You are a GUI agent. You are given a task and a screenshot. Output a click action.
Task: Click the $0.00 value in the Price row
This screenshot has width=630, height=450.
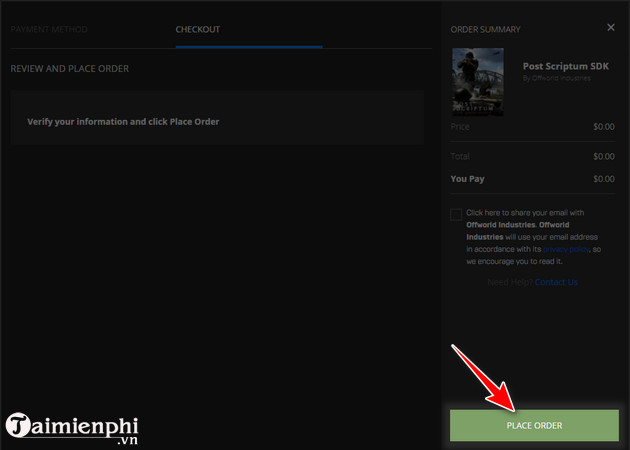click(x=604, y=127)
